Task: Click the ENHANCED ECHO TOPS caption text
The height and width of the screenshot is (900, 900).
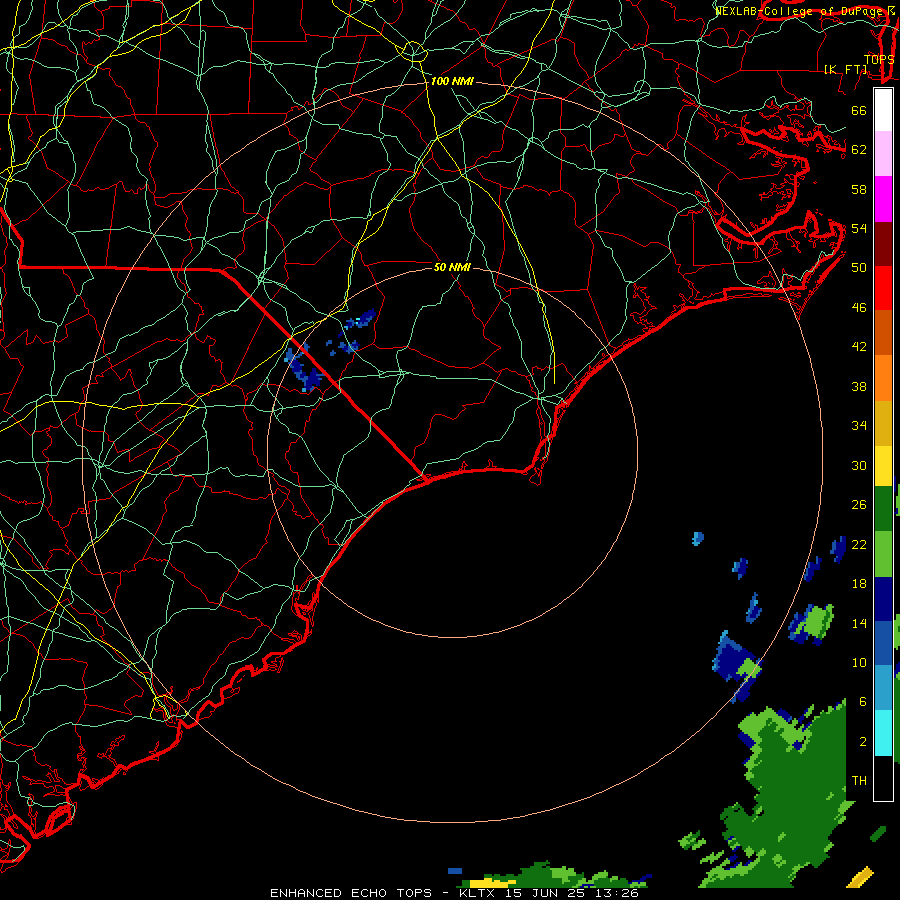Action: point(351,893)
